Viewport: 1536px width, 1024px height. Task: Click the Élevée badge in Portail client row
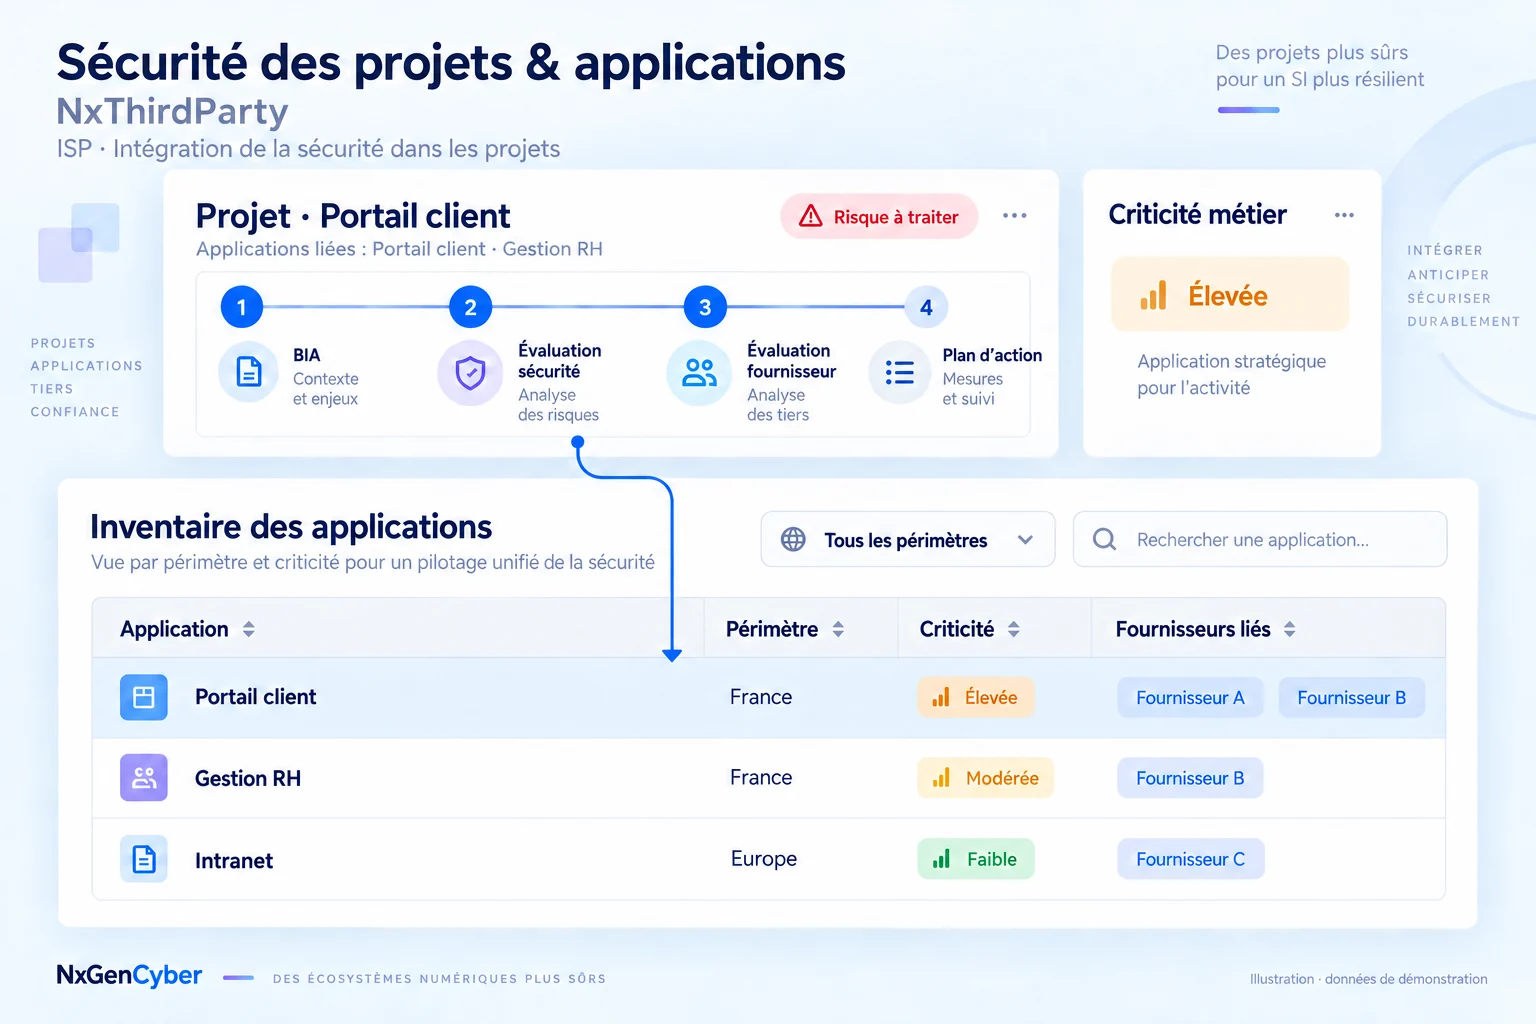pyautogui.click(x=975, y=697)
